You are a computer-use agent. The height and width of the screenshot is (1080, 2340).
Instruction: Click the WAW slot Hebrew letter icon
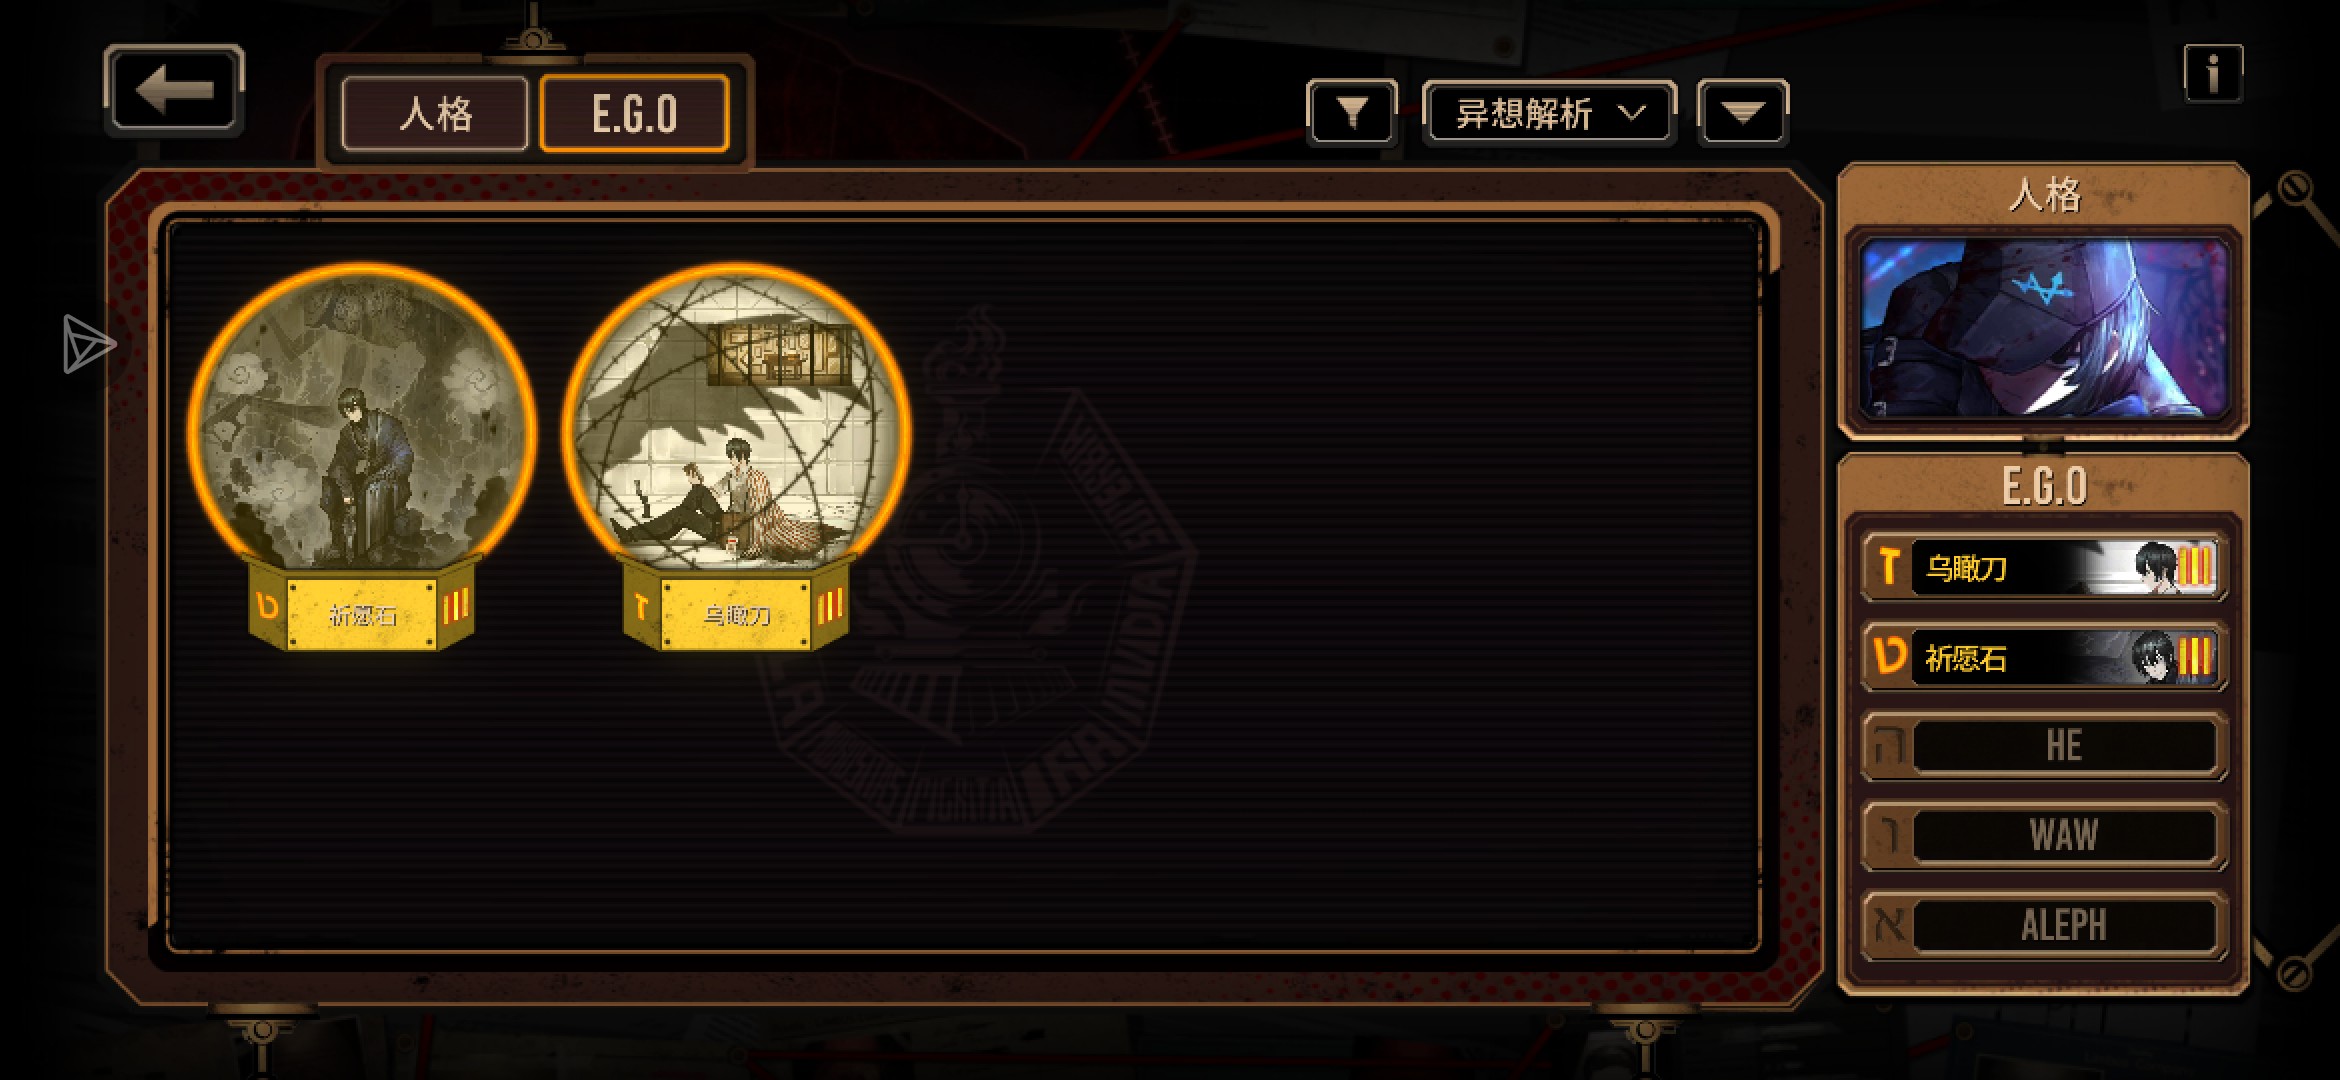[1888, 836]
